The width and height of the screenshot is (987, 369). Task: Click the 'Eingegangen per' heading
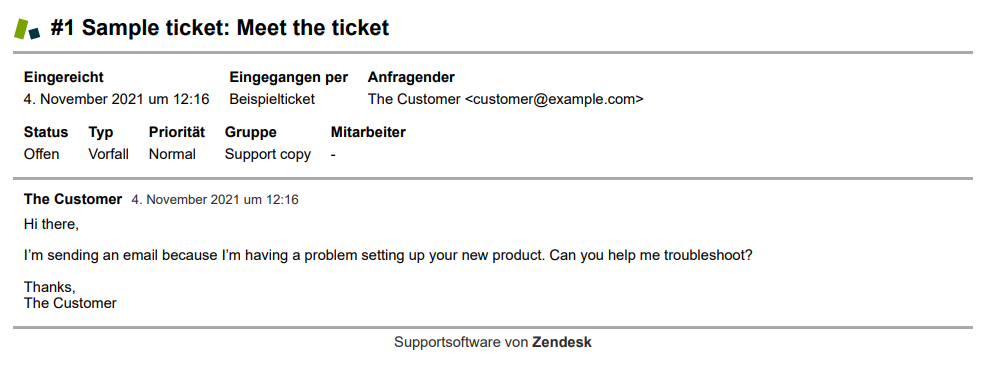point(288,77)
